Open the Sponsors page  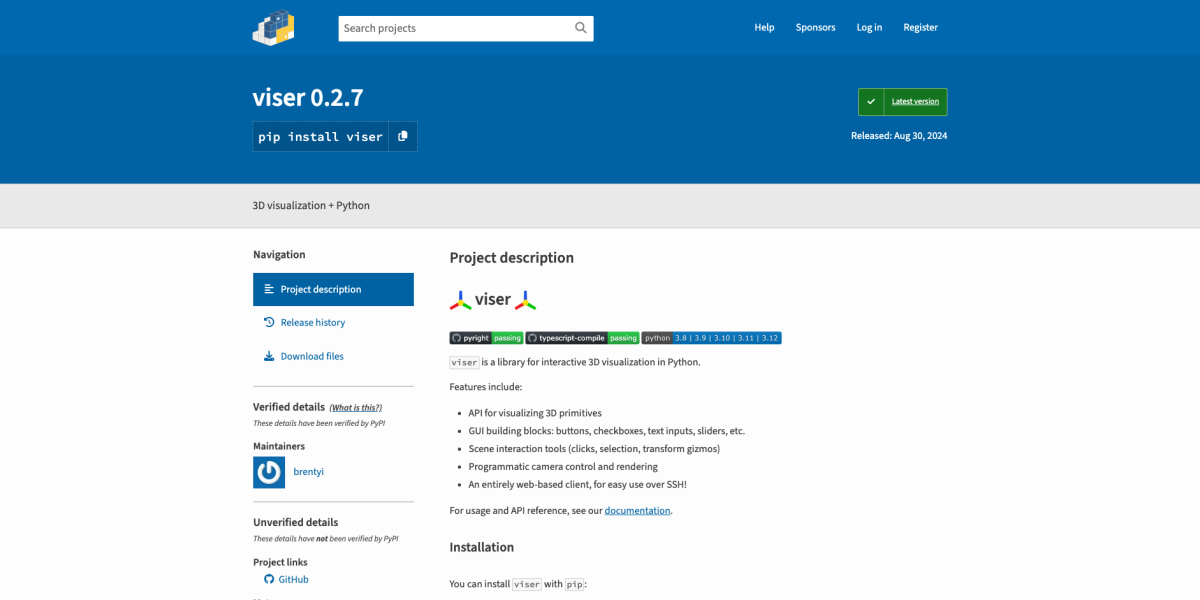tap(815, 27)
